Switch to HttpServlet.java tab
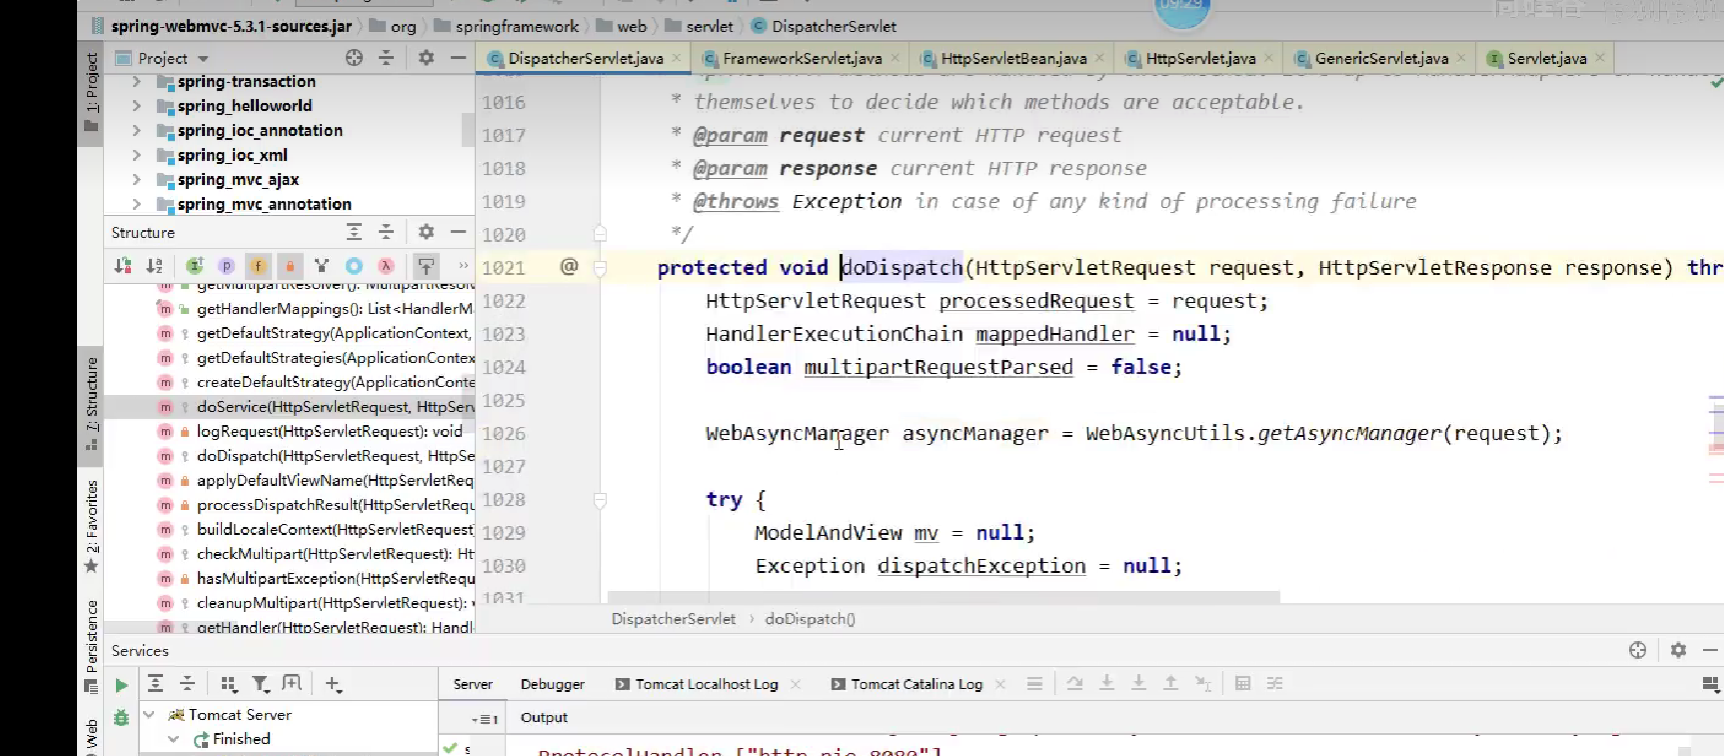This screenshot has width=1724, height=756. click(1199, 59)
